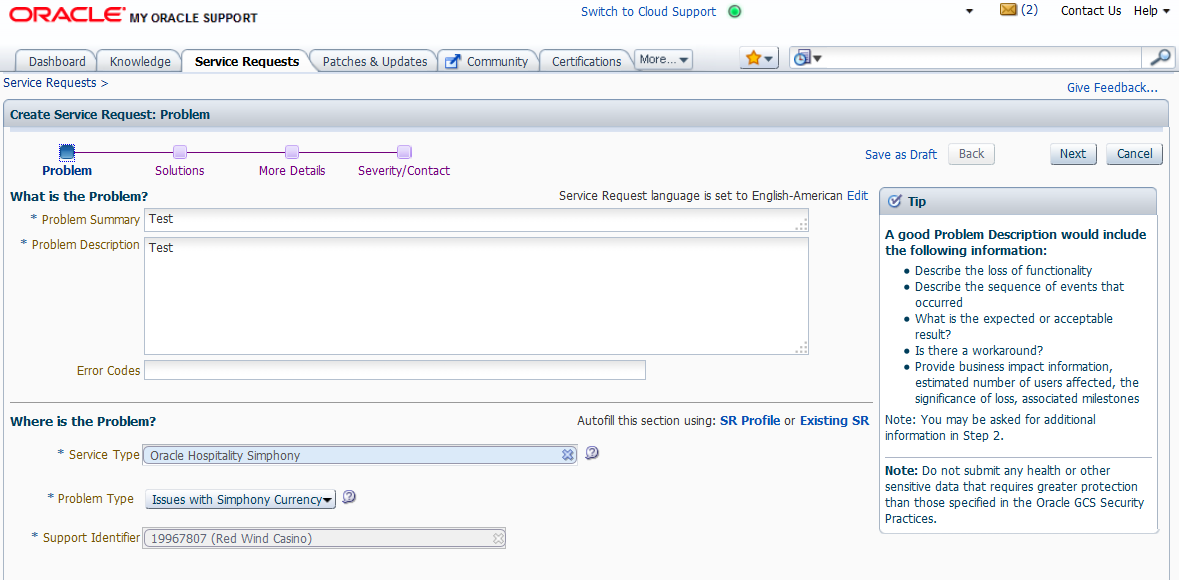
Task: Open the Help dropdown menu
Action: click(x=1152, y=11)
